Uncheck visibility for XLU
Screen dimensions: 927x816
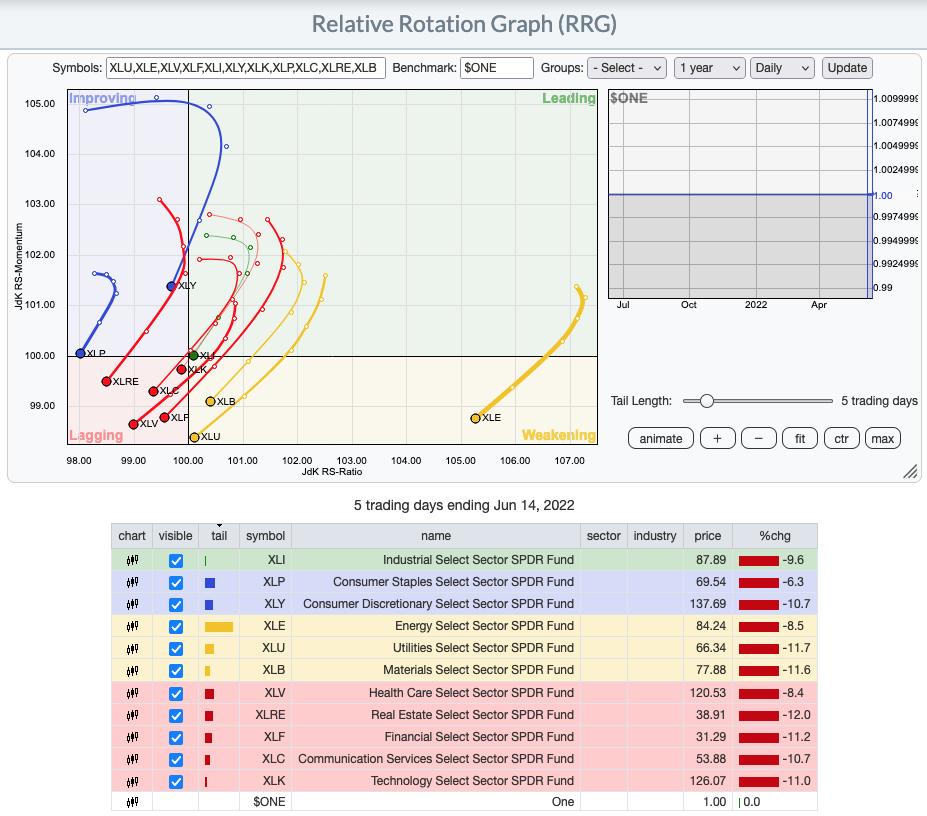pyautogui.click(x=176, y=649)
